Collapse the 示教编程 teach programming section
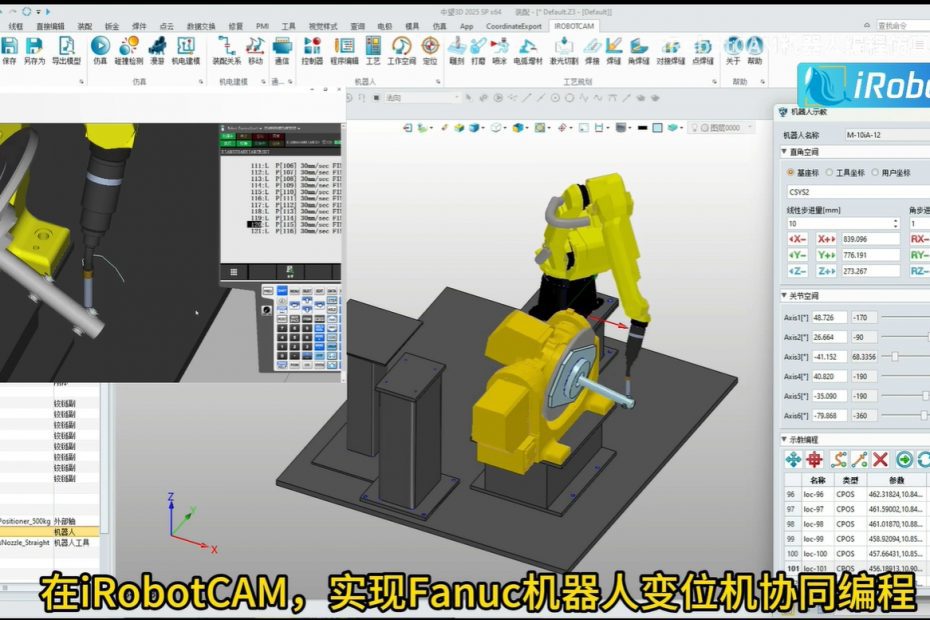 [784, 440]
